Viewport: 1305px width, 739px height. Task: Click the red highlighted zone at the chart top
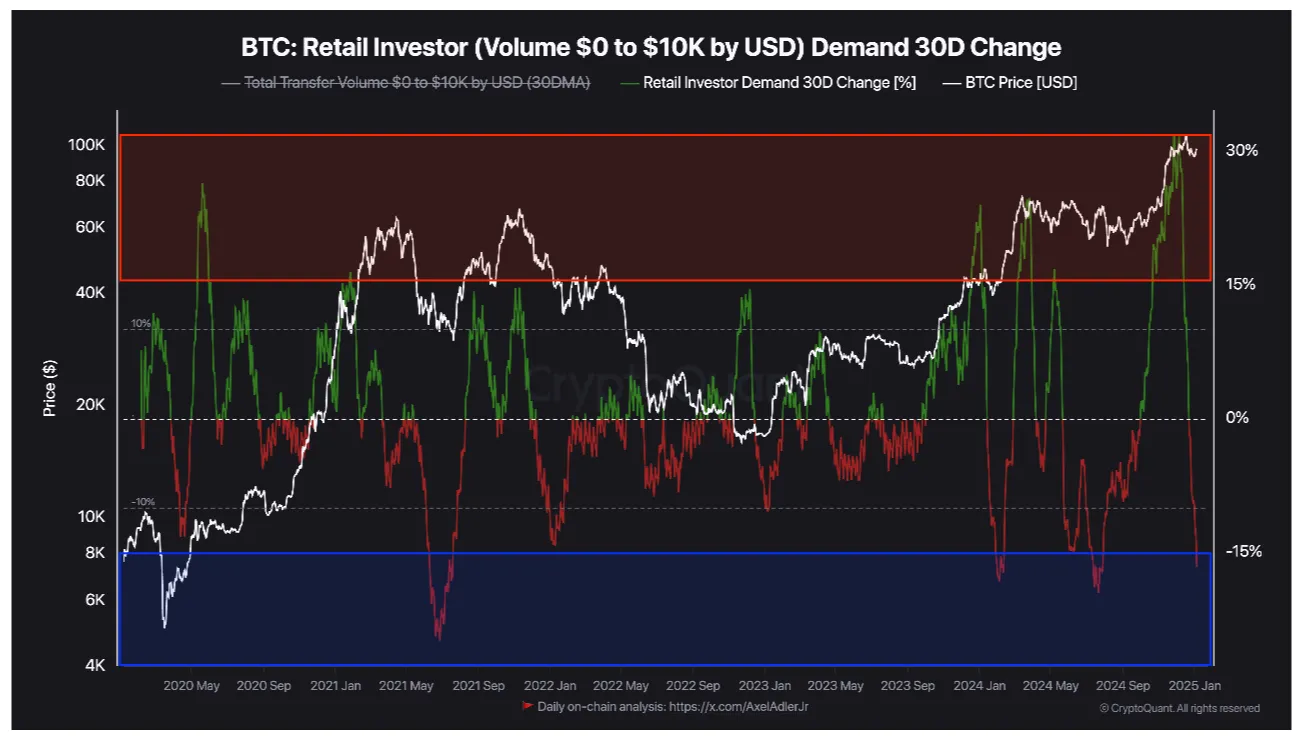(x=664, y=207)
